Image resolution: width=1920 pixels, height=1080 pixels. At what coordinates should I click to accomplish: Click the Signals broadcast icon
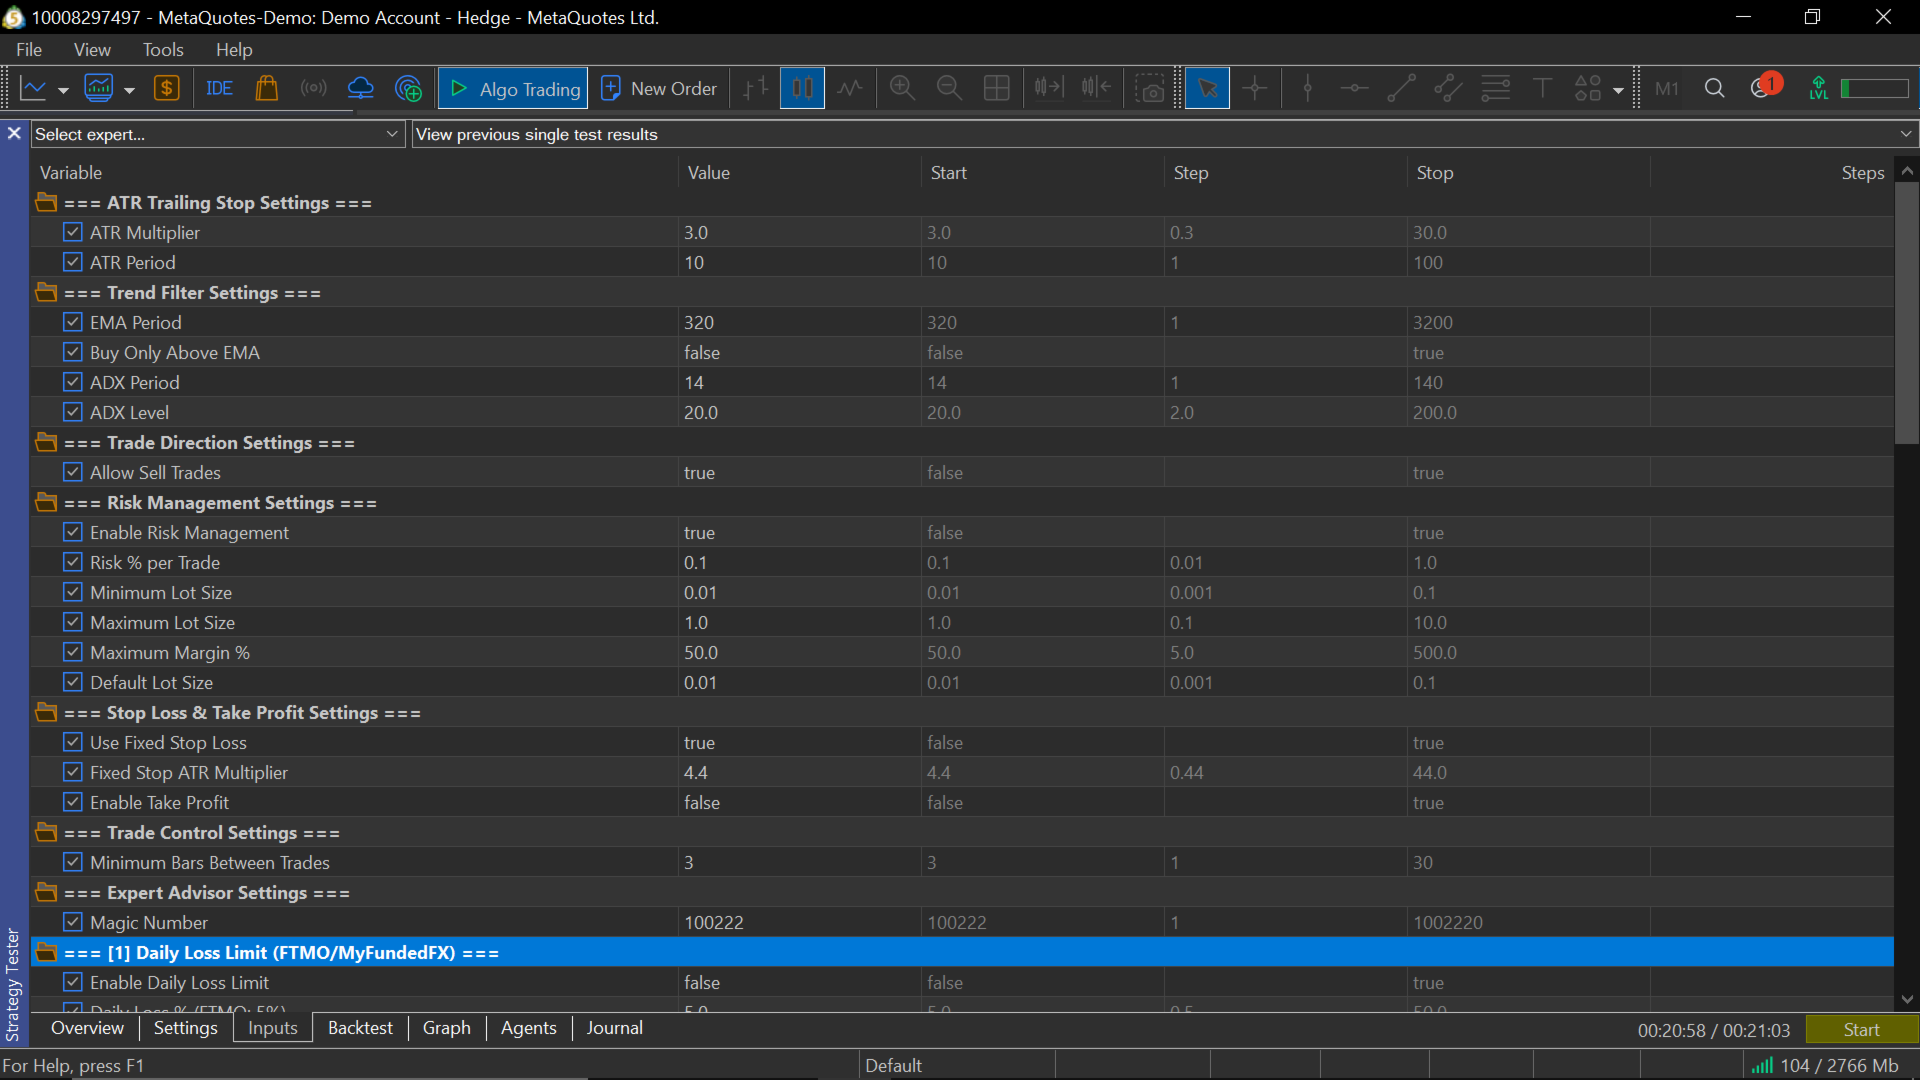click(313, 89)
